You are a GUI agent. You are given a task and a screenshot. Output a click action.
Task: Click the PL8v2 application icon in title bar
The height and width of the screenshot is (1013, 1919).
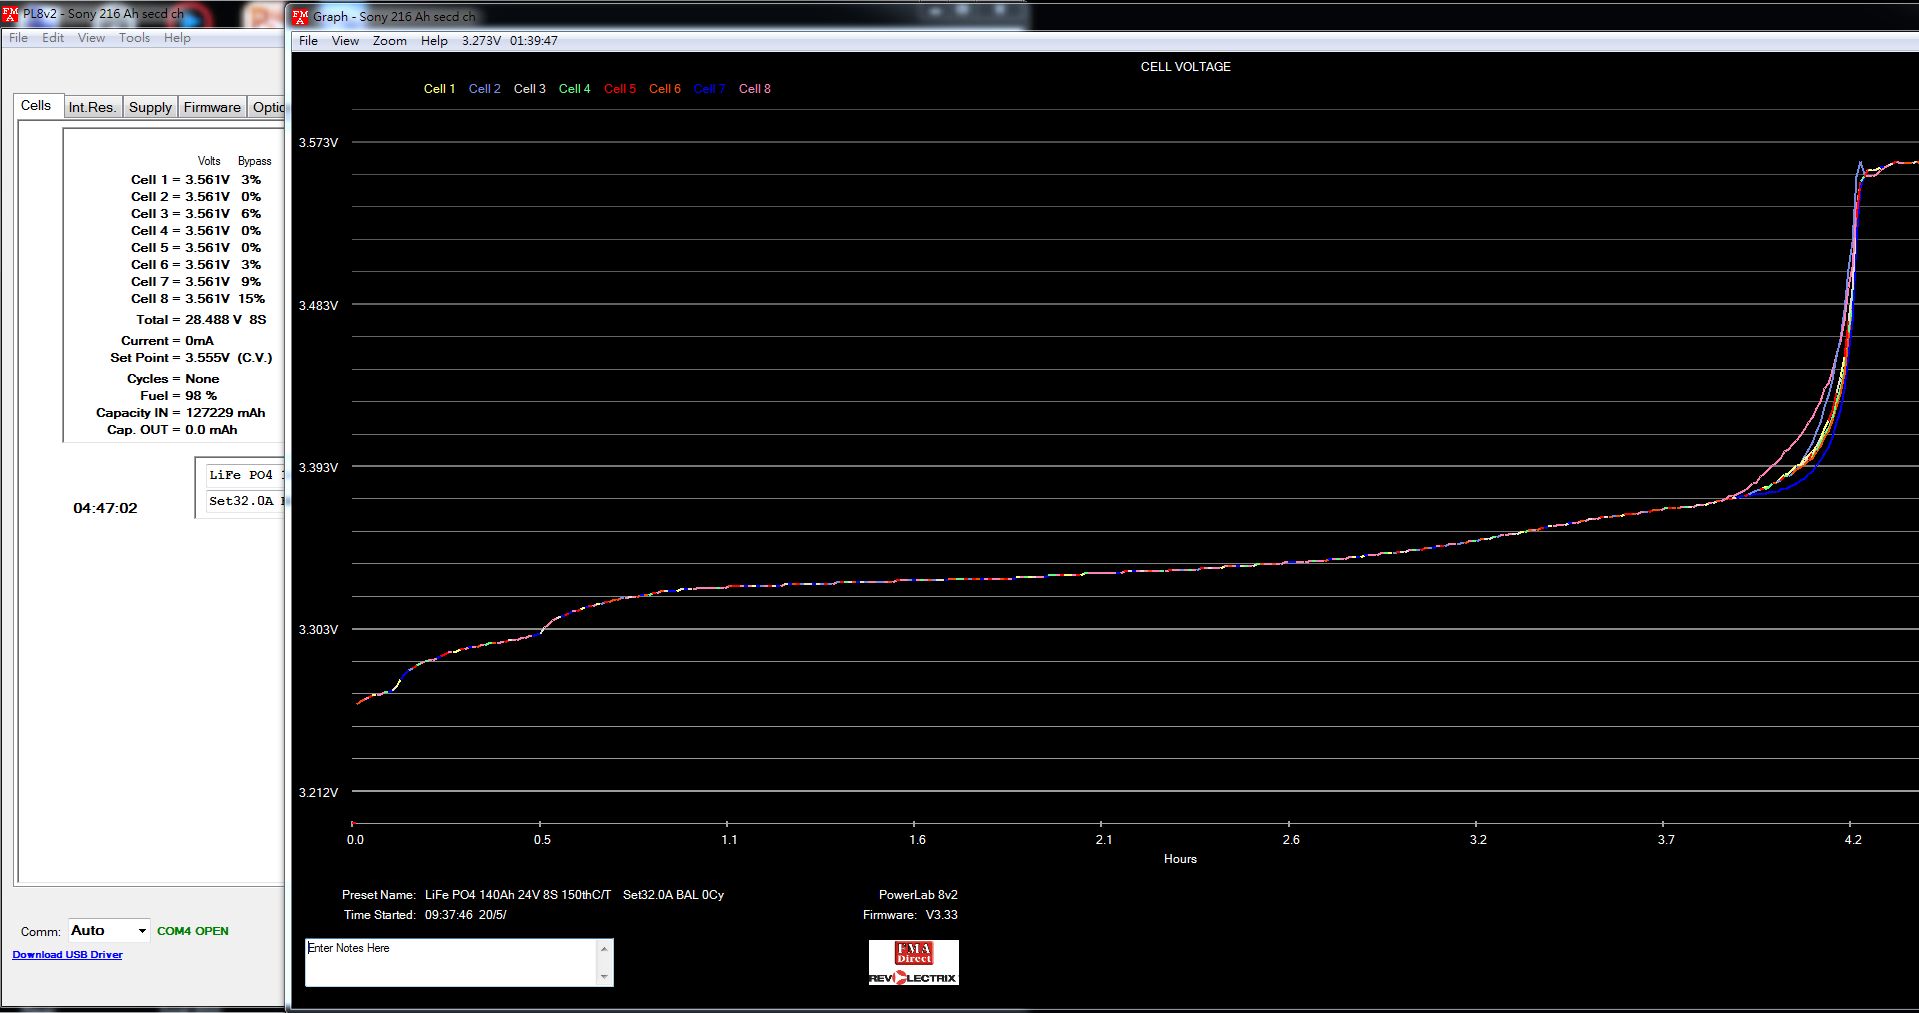click(x=11, y=14)
